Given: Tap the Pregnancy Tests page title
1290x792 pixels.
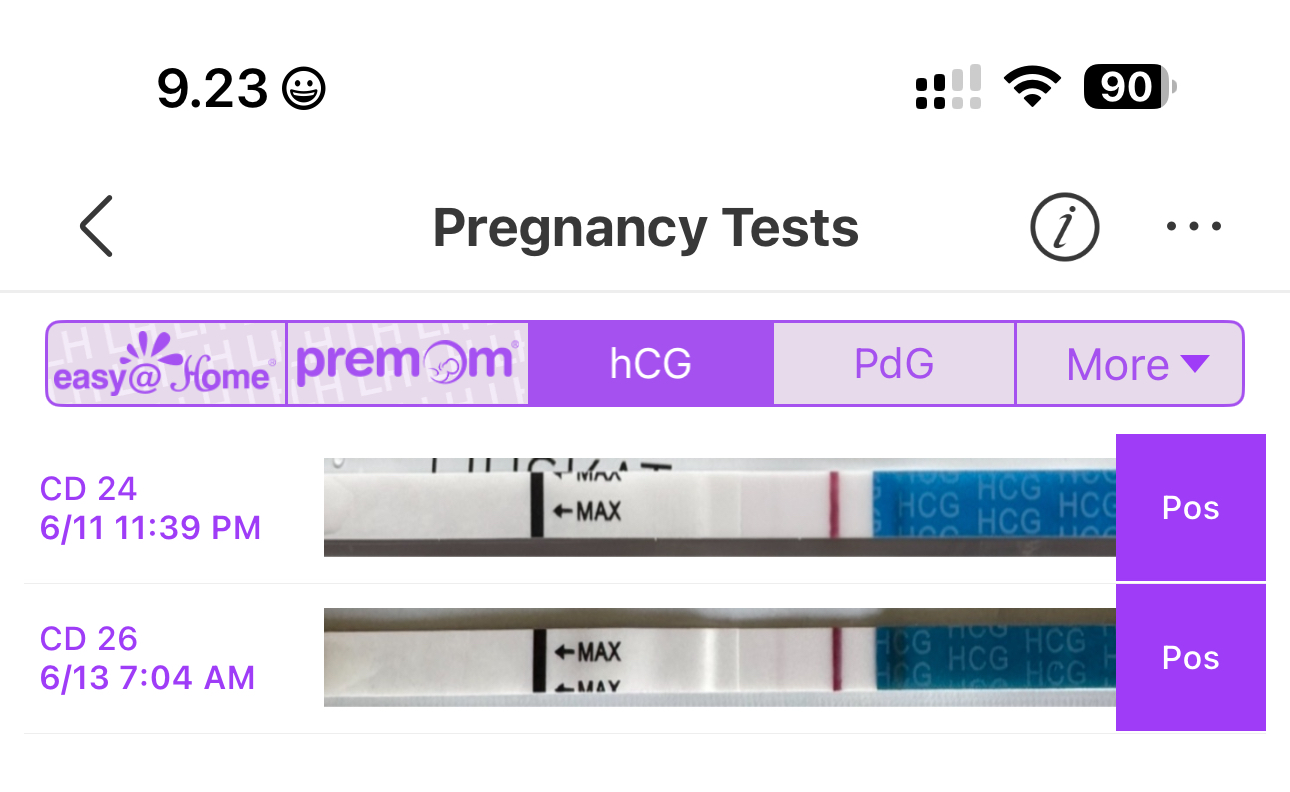Looking at the screenshot, I should point(645,228).
